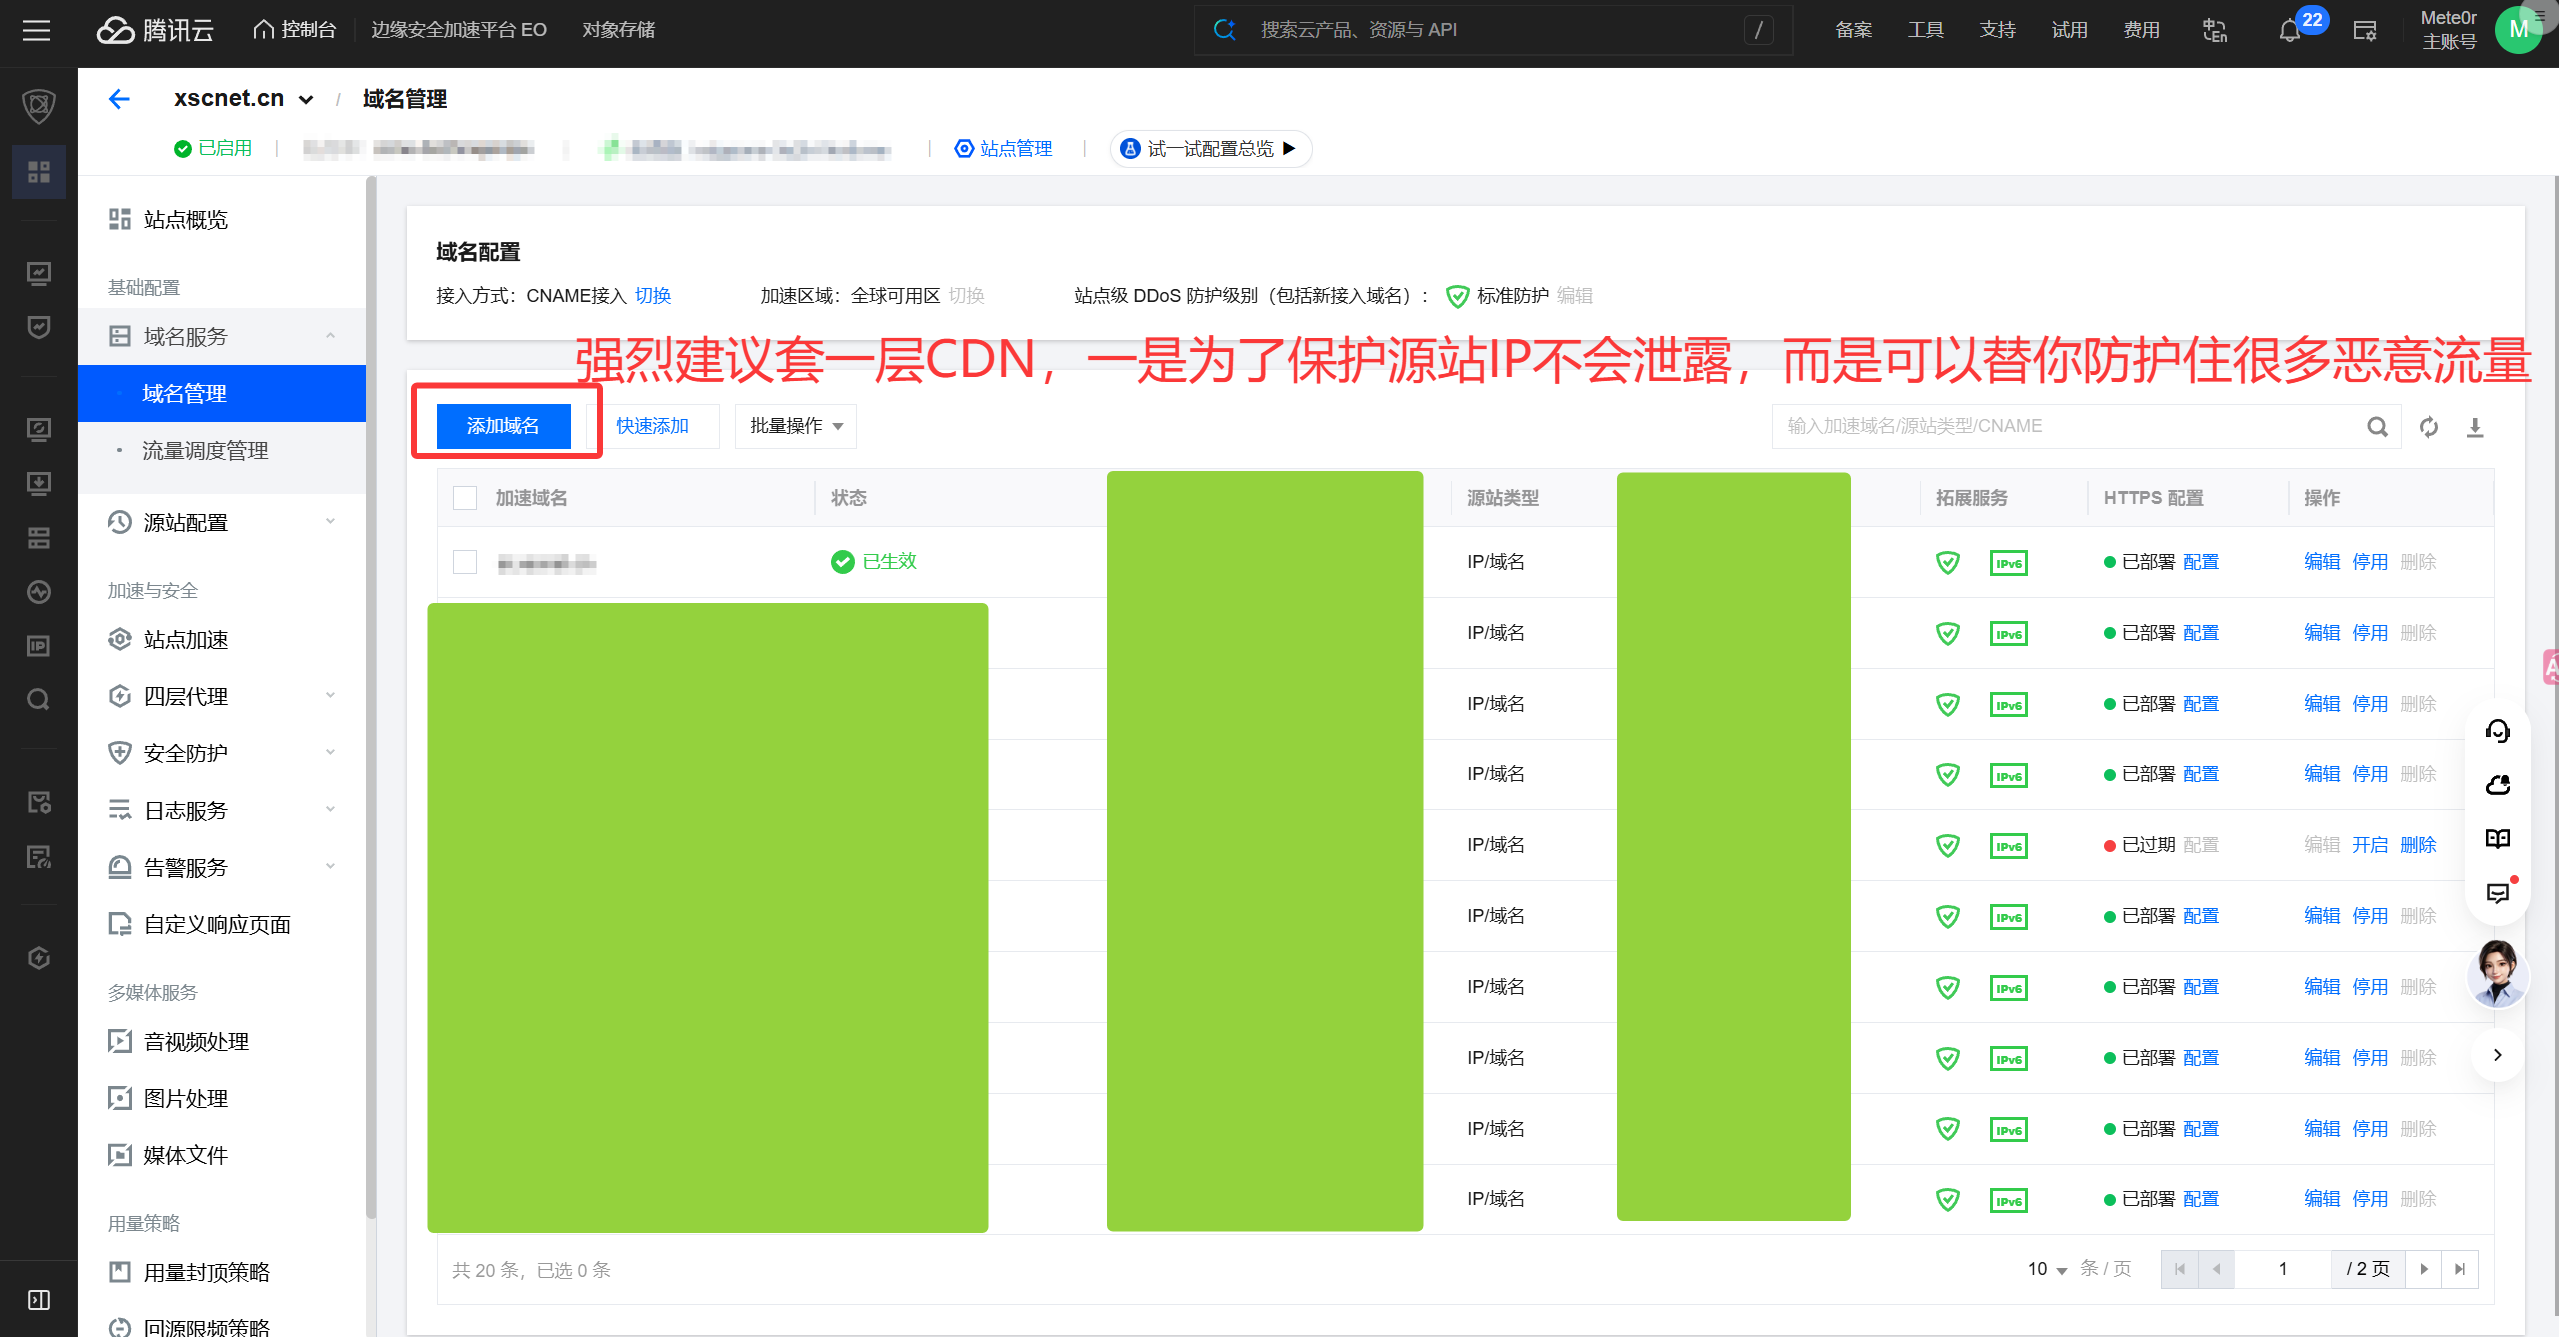Click the search magnifier in domain filter

(x=2377, y=427)
